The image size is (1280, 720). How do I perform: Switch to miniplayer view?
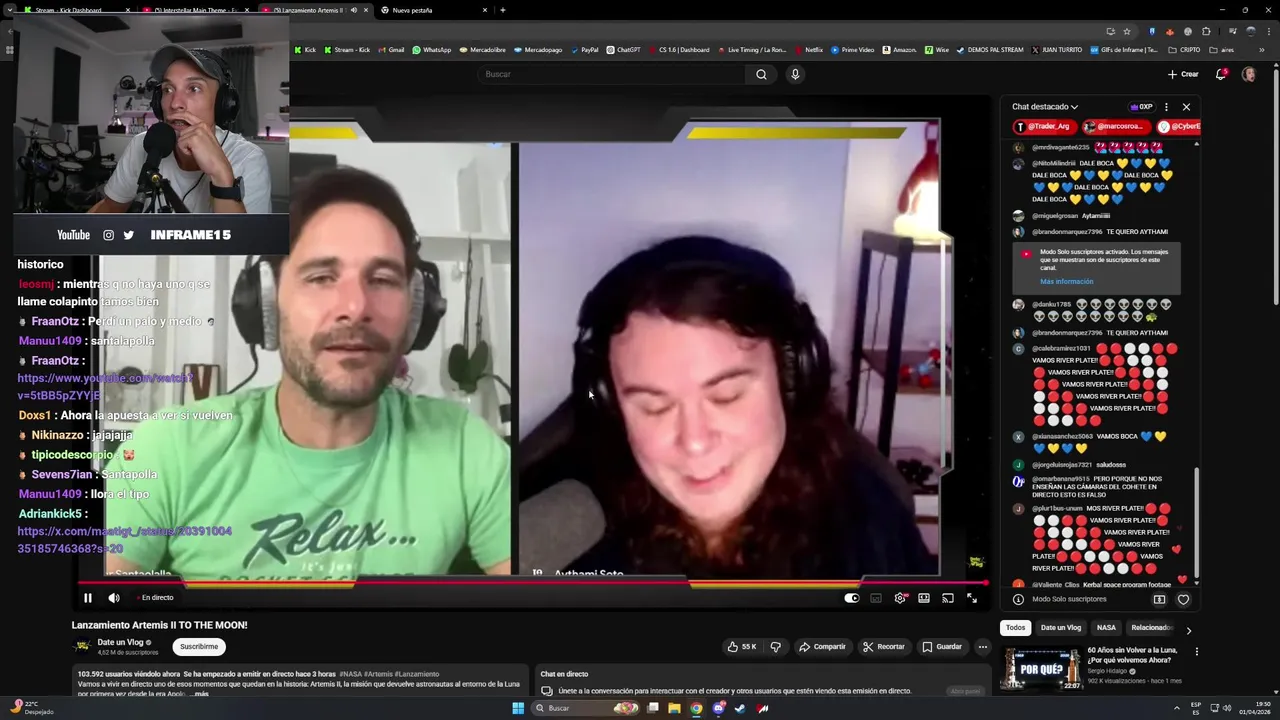[x=924, y=598]
